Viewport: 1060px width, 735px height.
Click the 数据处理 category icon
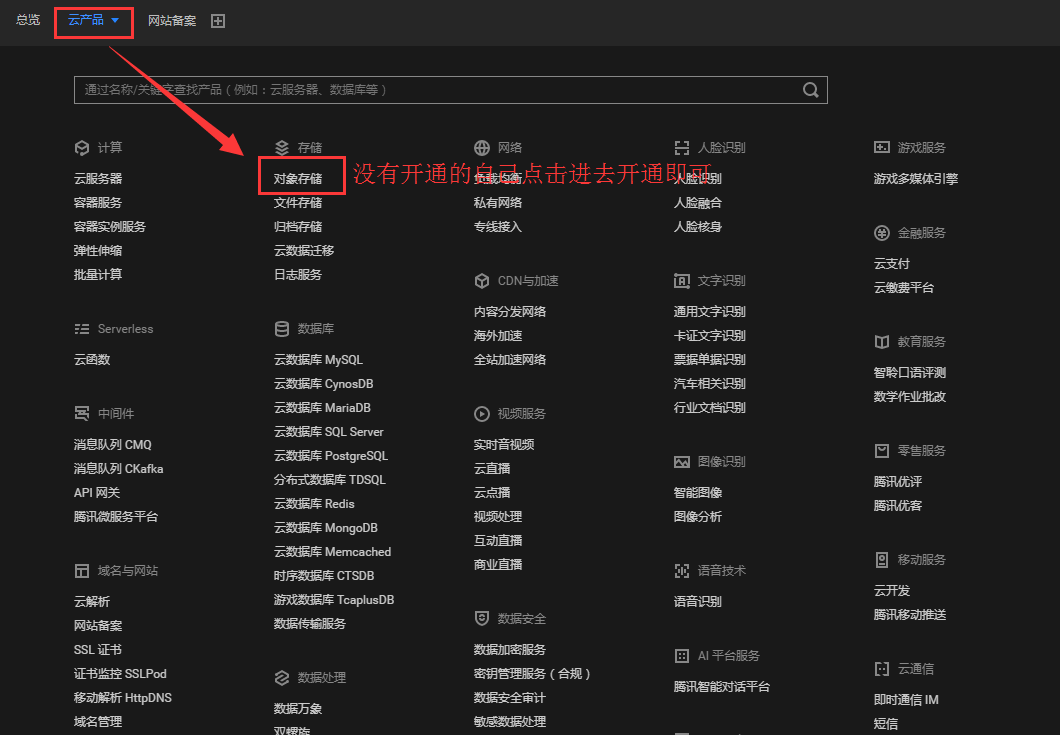tap(282, 678)
